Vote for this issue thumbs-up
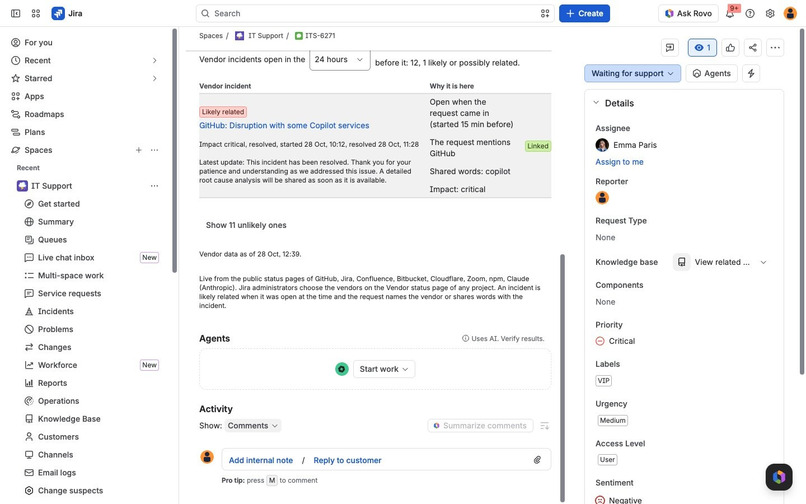806x504 pixels. (x=730, y=48)
